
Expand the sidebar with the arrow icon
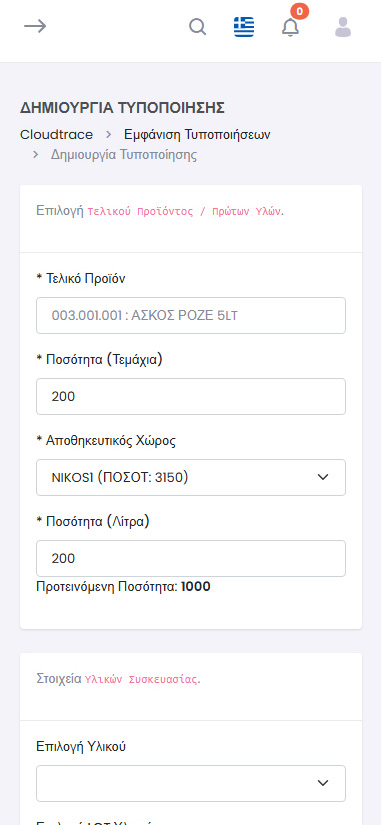pos(35,26)
